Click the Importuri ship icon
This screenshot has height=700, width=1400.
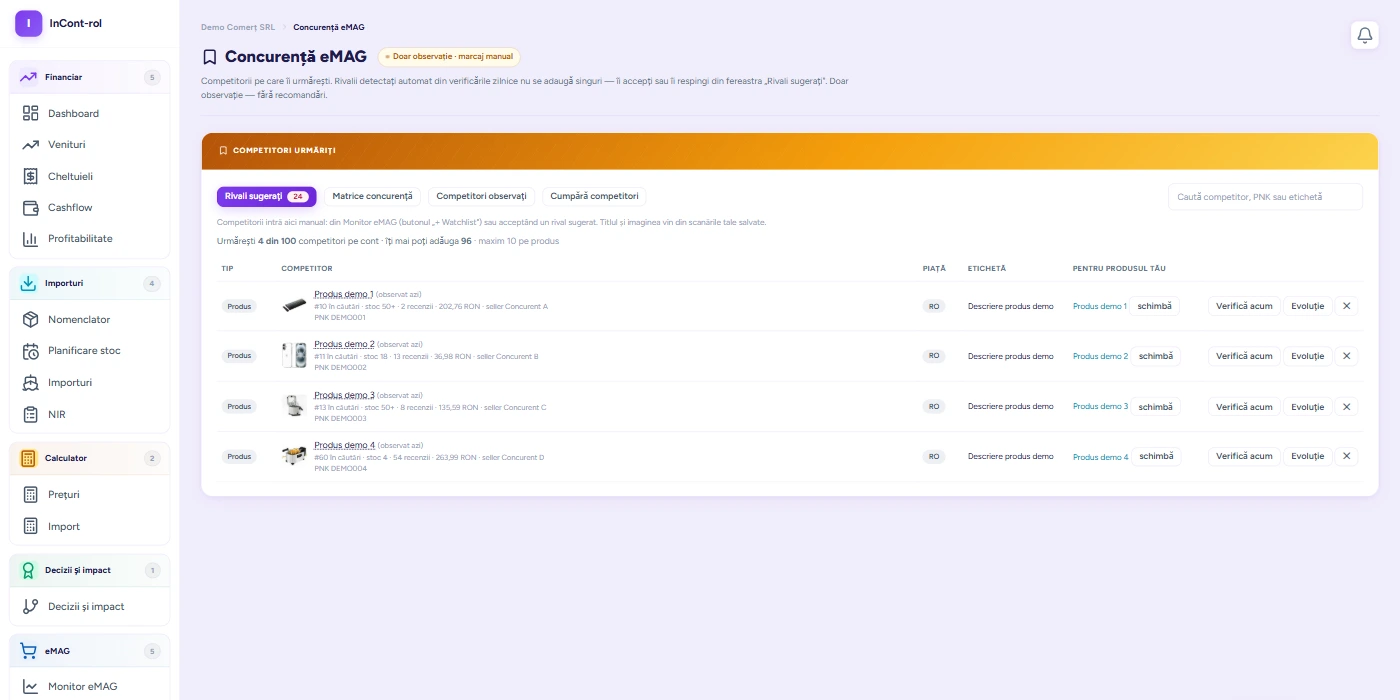(30, 382)
